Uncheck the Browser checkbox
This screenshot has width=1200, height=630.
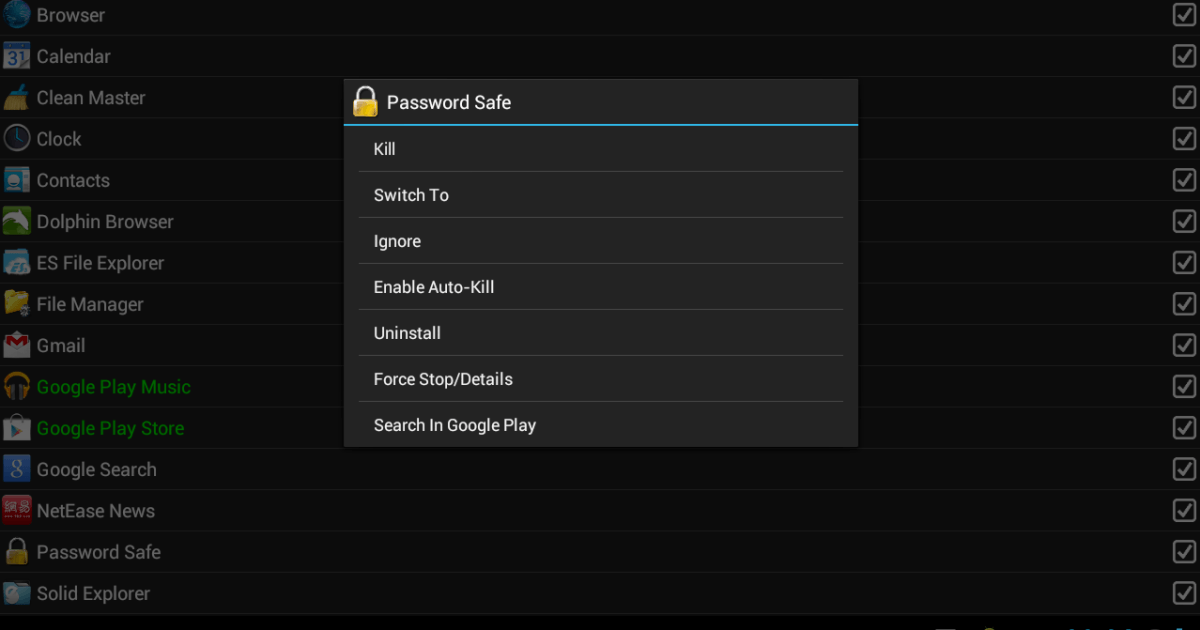(1184, 14)
